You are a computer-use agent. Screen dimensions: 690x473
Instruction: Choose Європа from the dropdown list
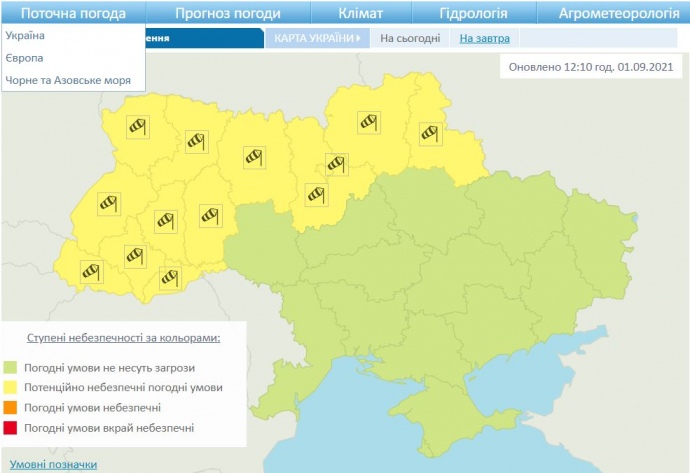(x=24, y=58)
